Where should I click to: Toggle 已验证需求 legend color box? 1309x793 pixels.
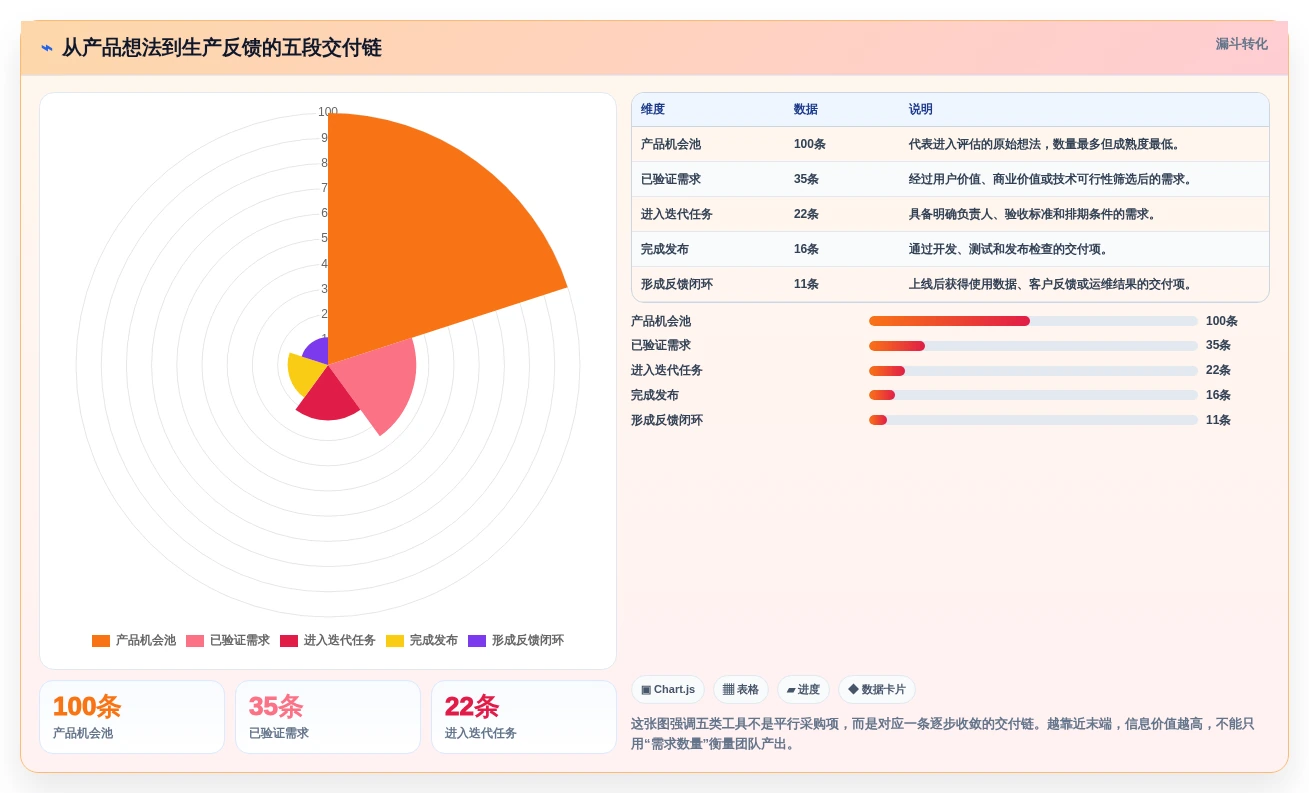[x=195, y=641]
